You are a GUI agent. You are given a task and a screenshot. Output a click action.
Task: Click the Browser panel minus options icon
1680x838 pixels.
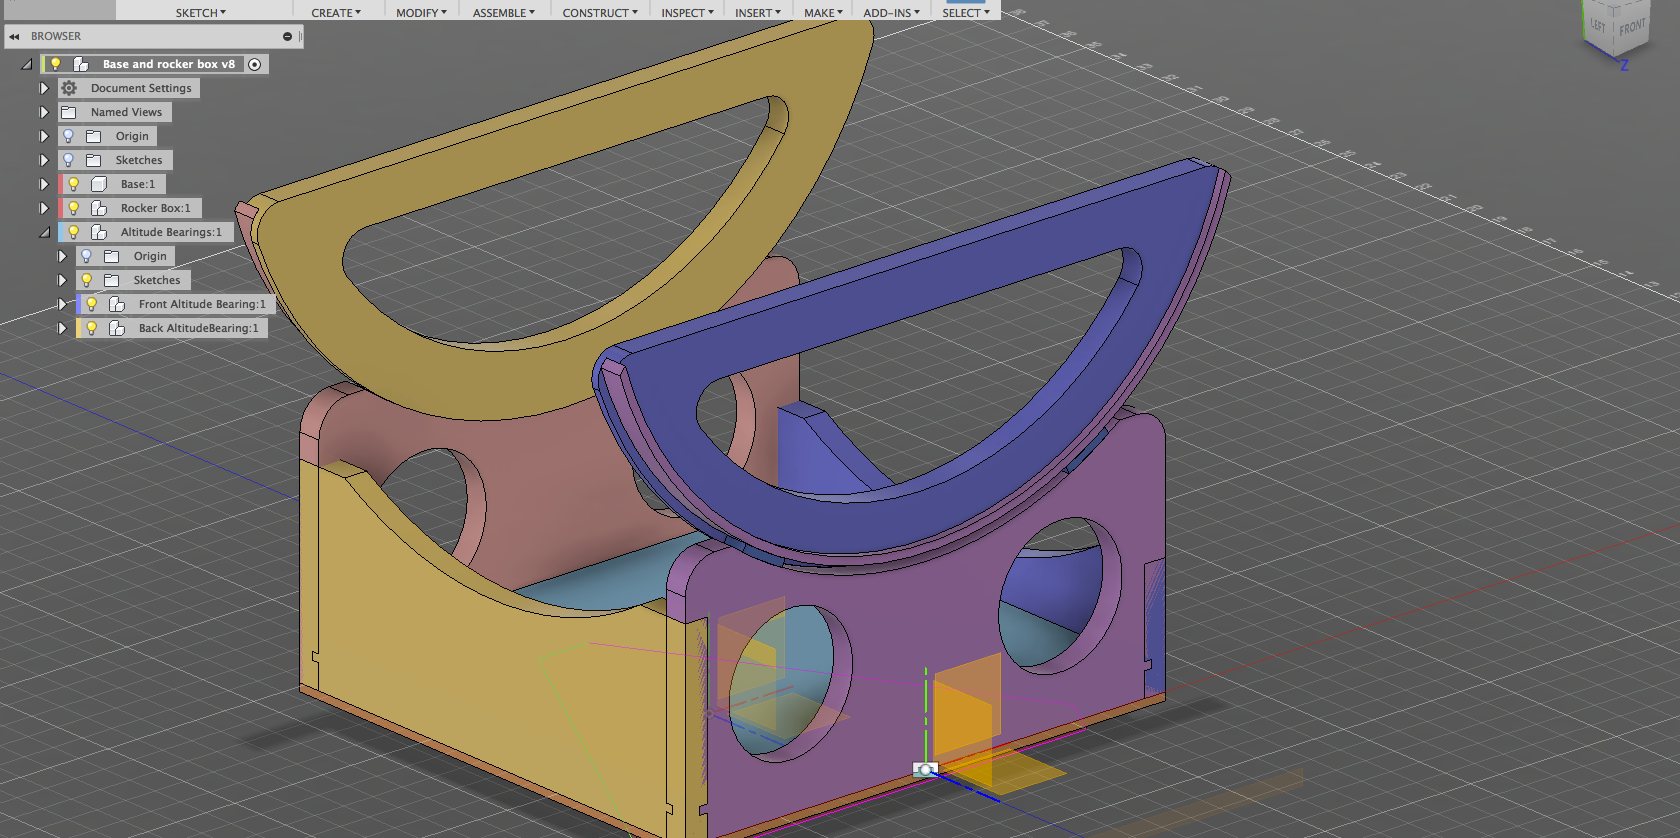click(287, 37)
